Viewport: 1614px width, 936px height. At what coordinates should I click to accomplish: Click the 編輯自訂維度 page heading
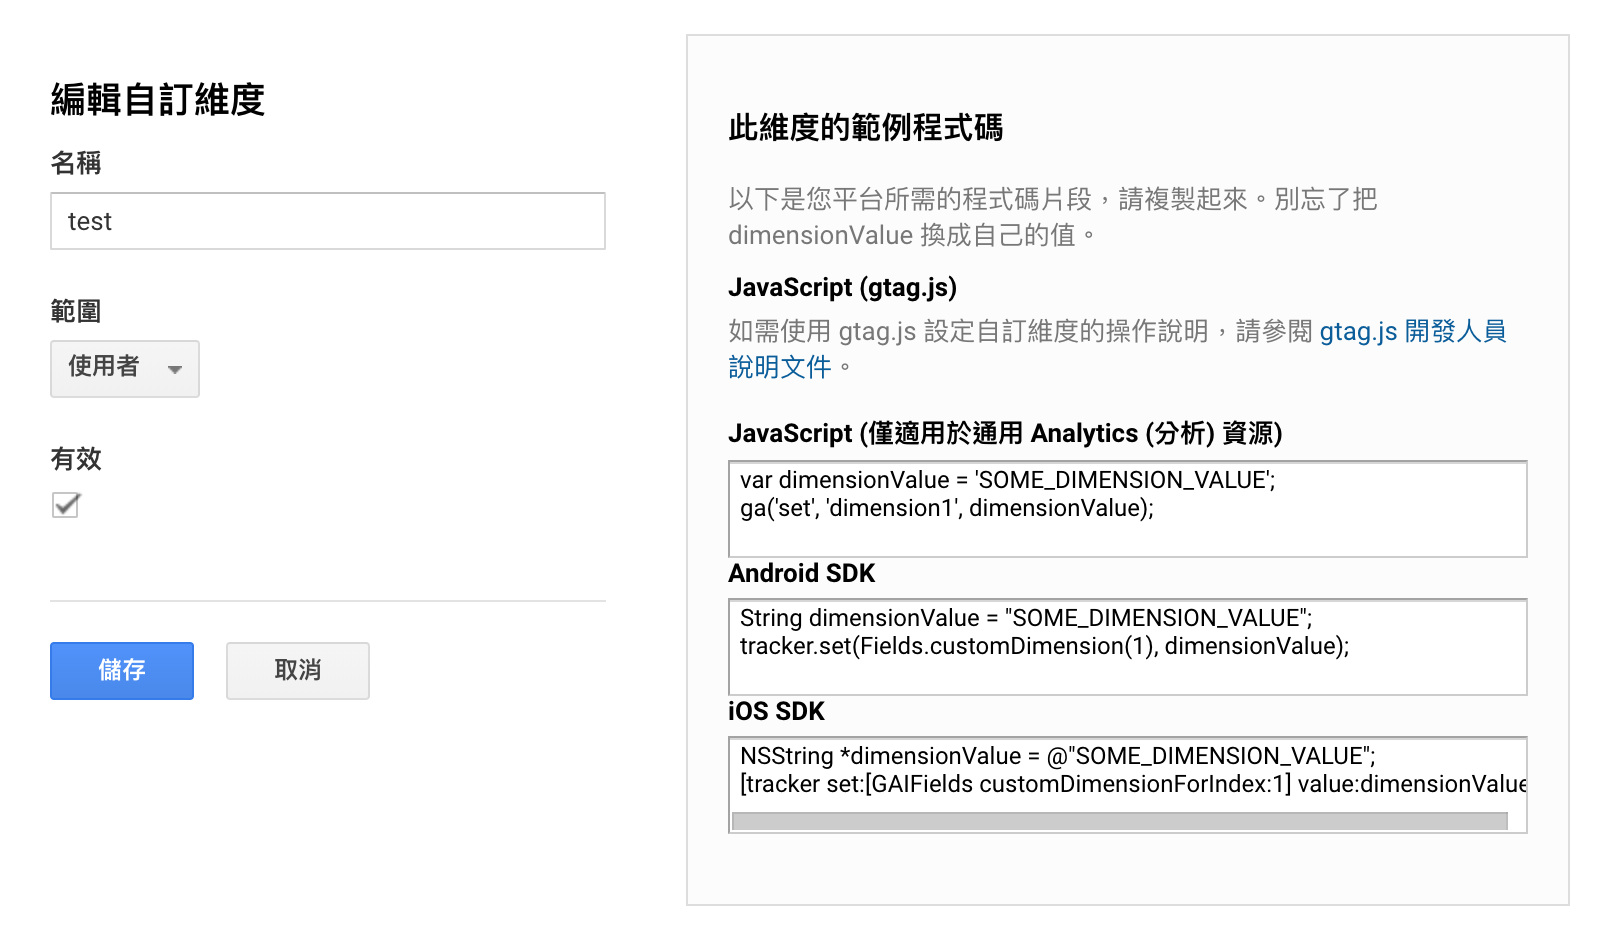157,100
